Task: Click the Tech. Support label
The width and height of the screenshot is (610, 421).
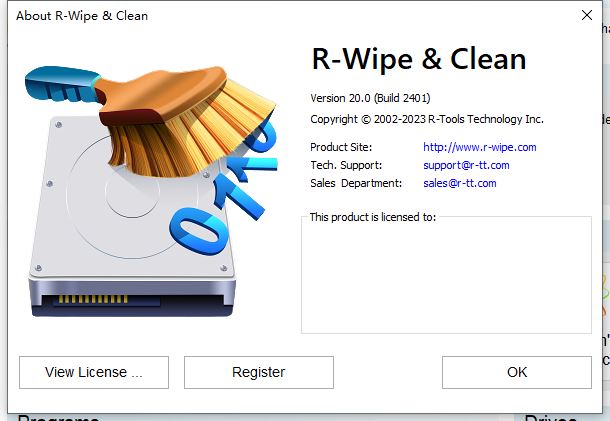Action: pyautogui.click(x=346, y=165)
